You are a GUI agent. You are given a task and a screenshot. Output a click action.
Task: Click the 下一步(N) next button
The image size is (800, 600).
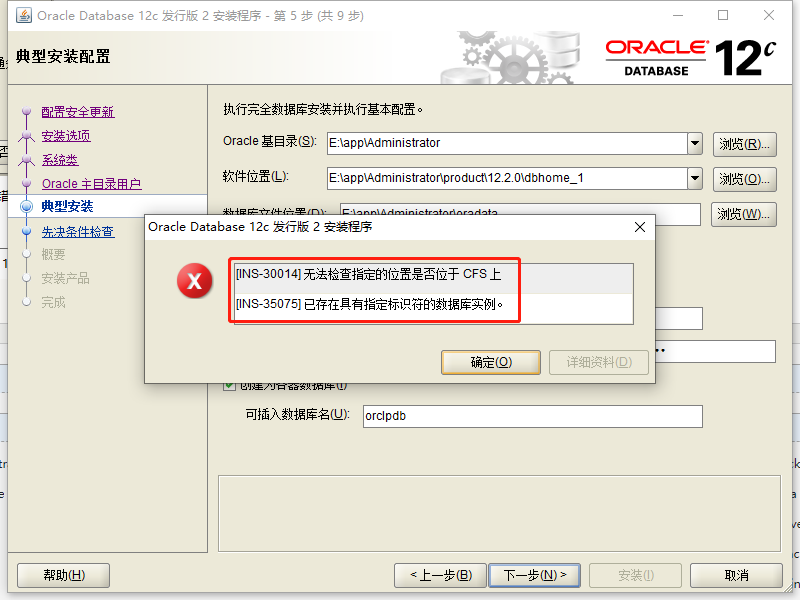click(x=534, y=576)
